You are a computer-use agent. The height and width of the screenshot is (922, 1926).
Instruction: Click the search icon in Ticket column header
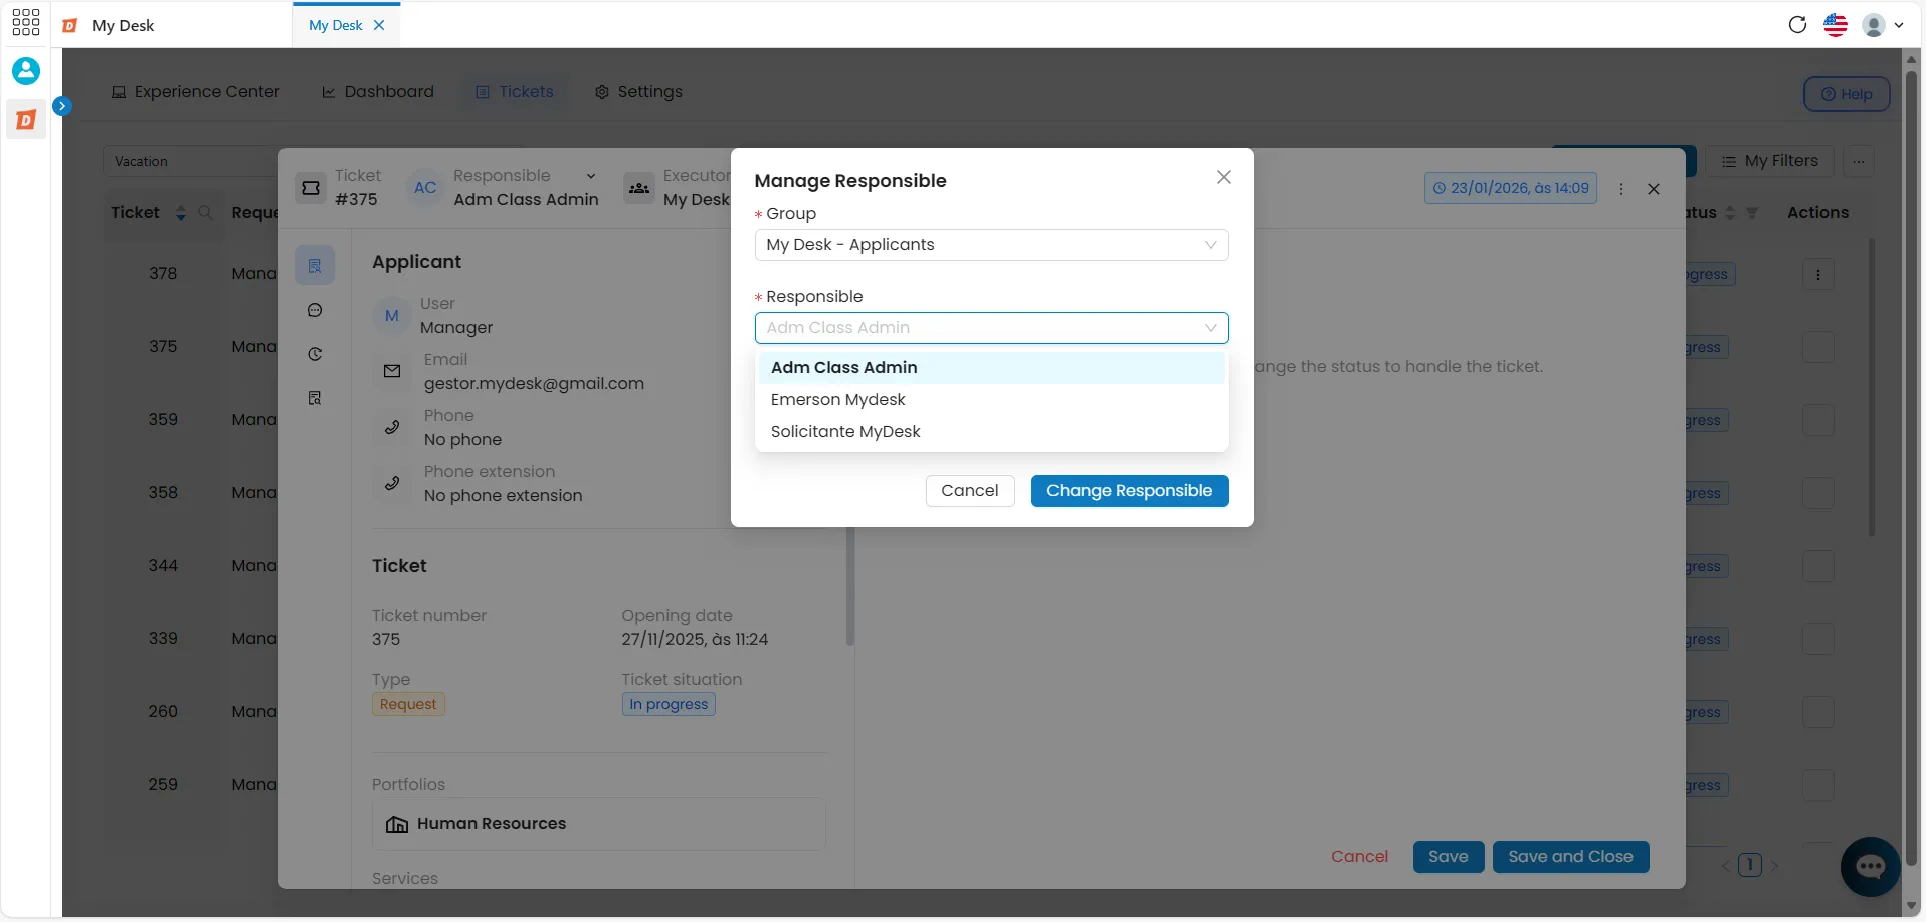(205, 213)
